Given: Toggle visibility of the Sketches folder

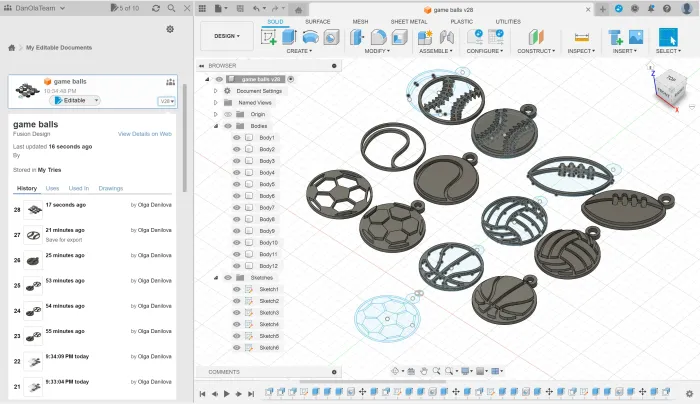Looking at the screenshot, I should point(228,277).
